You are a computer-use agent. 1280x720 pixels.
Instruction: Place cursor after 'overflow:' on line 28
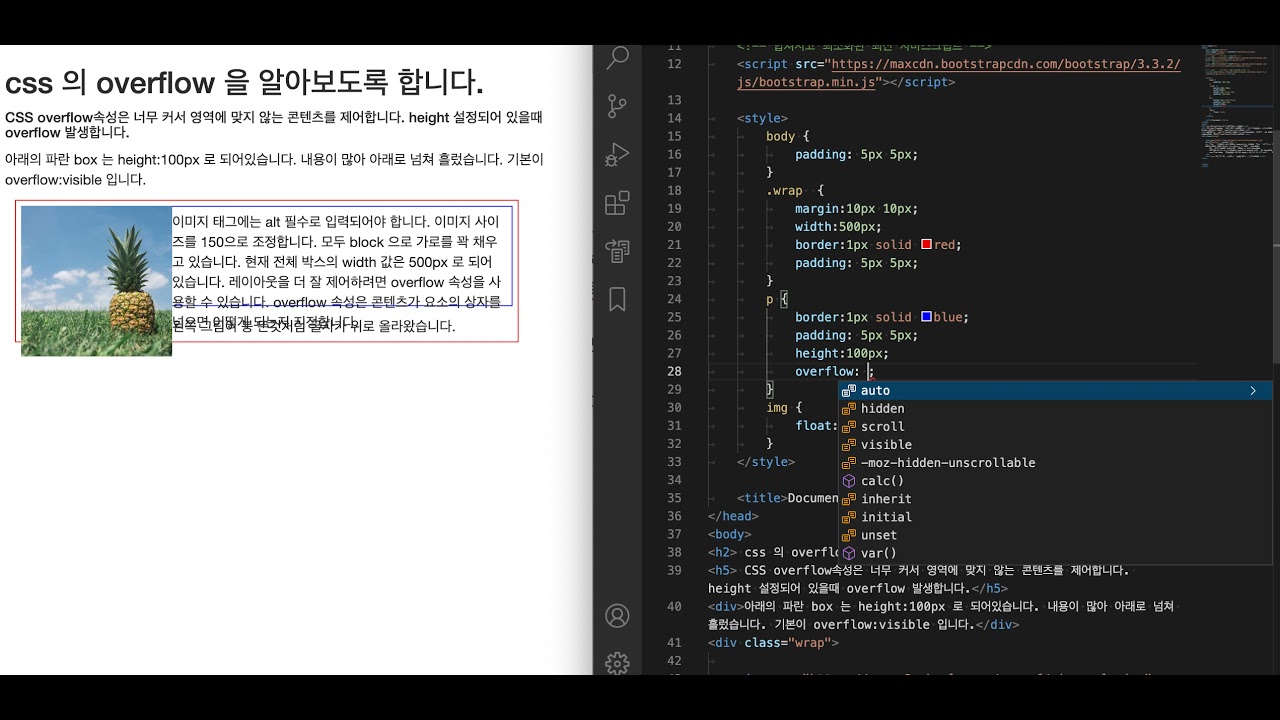click(868, 371)
